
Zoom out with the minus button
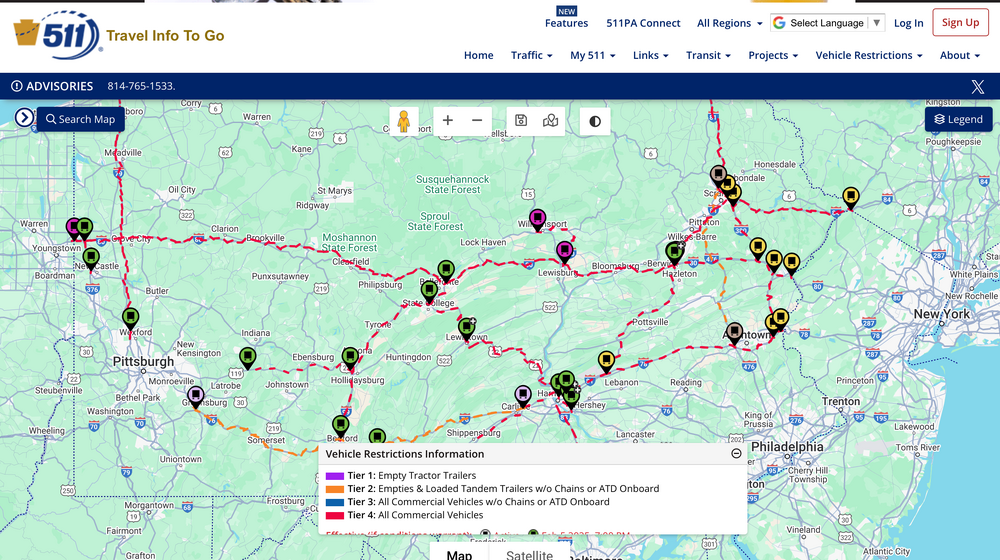[x=477, y=121]
